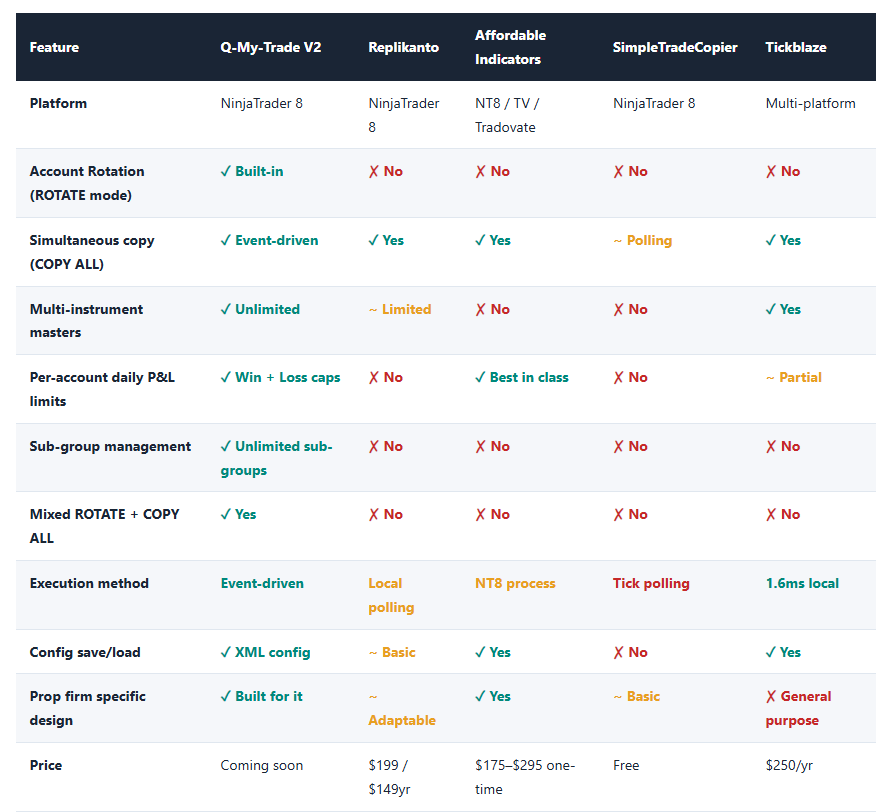Select the red Tick polling cell

point(651,583)
